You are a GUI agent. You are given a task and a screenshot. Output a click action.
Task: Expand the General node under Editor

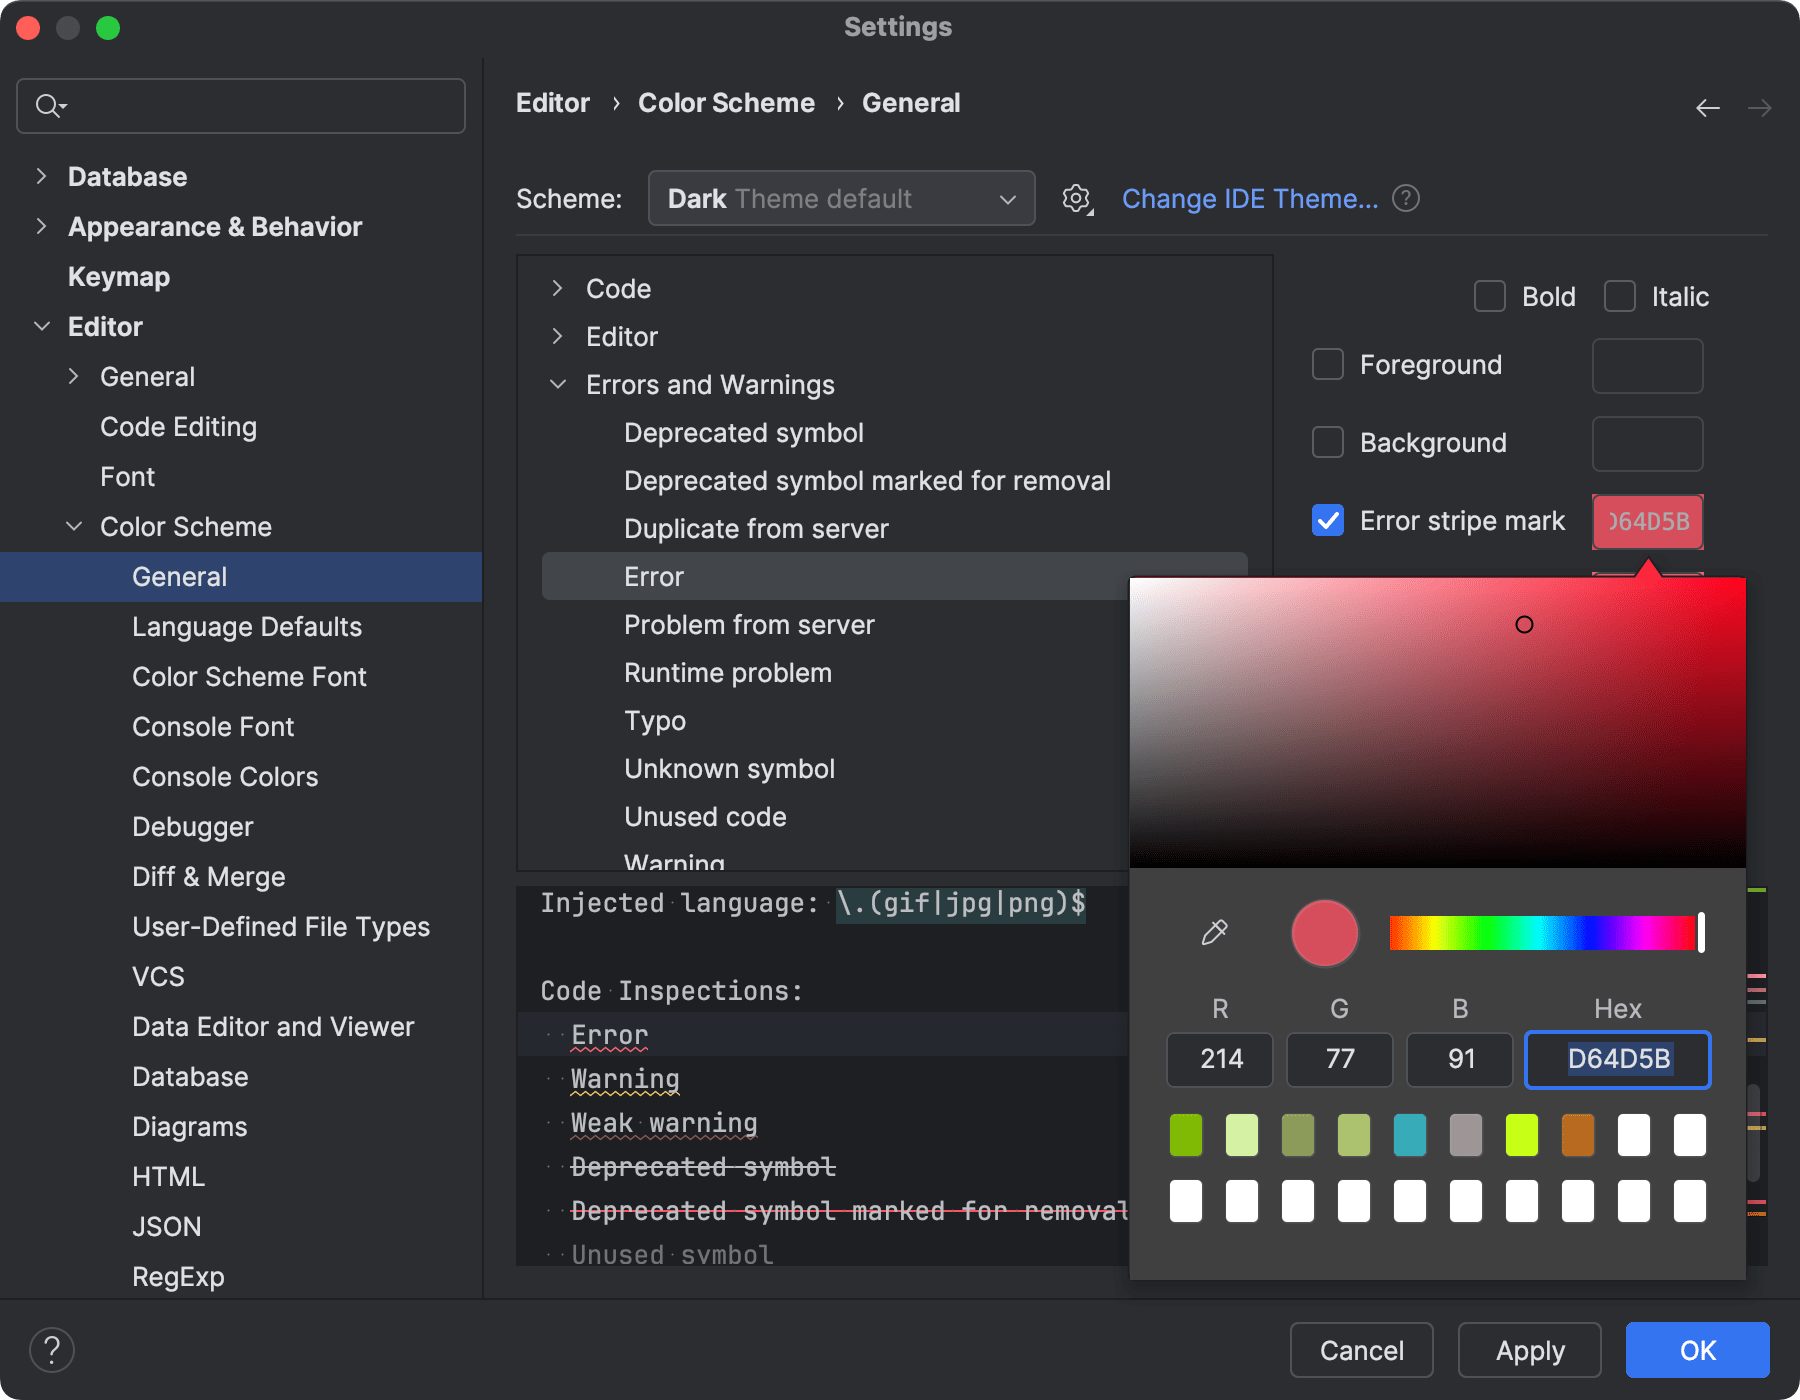click(x=73, y=377)
